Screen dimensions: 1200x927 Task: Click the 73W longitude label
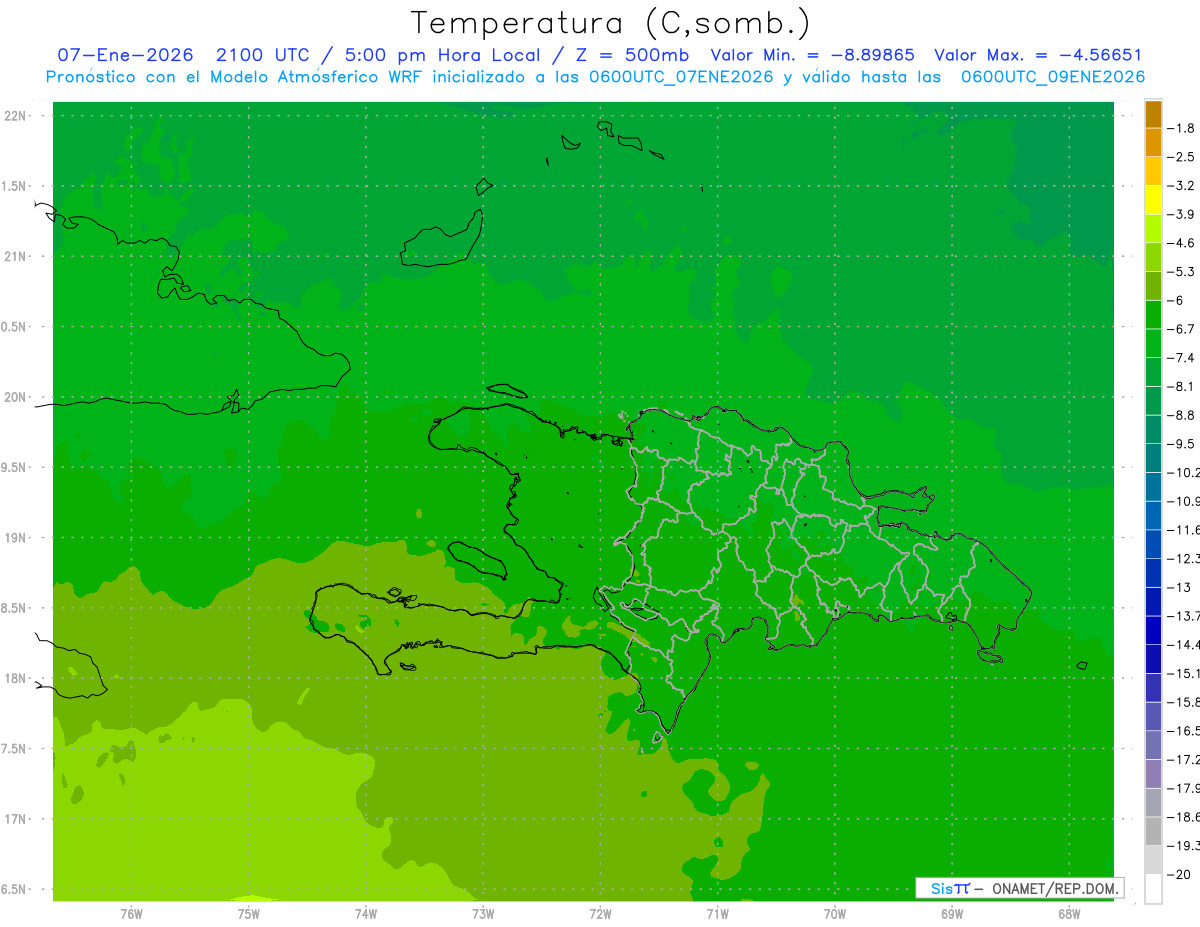[483, 913]
